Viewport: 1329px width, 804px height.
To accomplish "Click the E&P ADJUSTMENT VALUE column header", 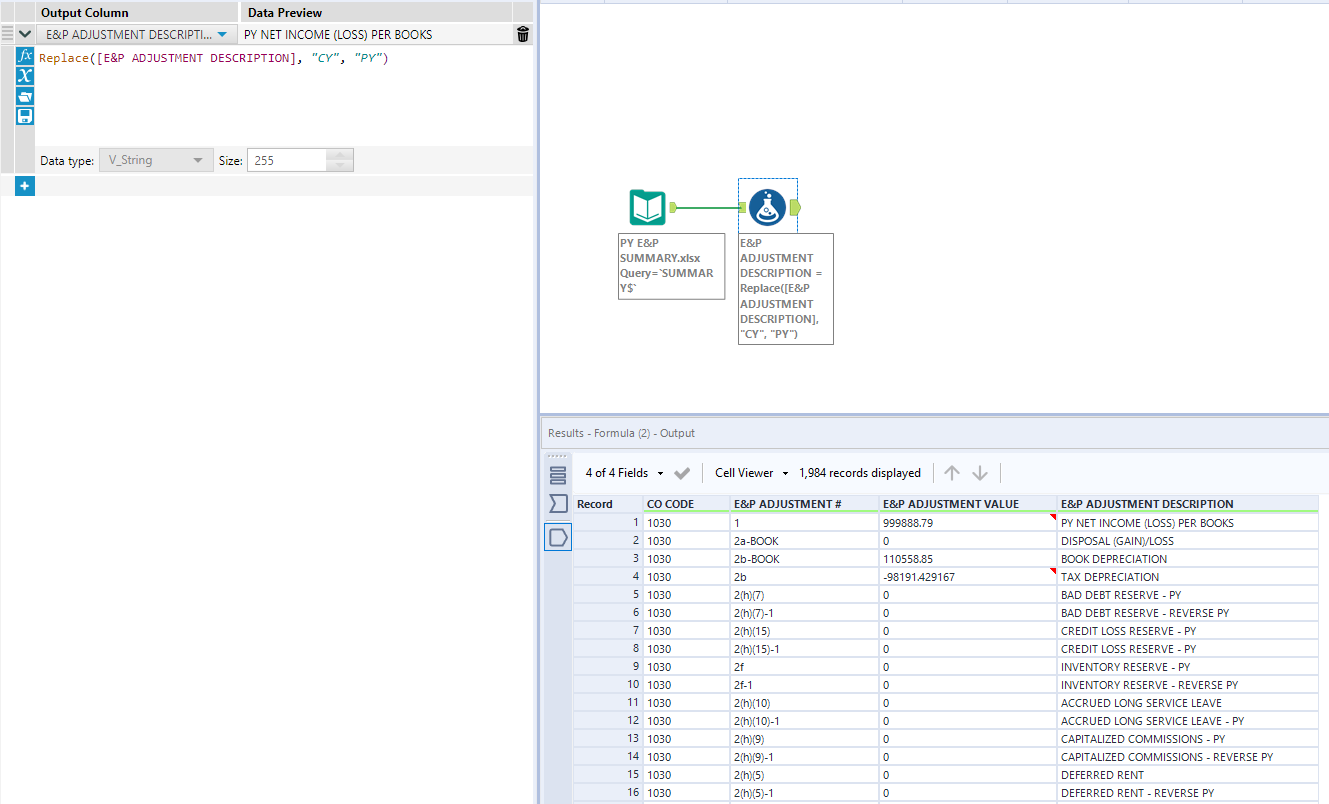I will click(948, 504).
